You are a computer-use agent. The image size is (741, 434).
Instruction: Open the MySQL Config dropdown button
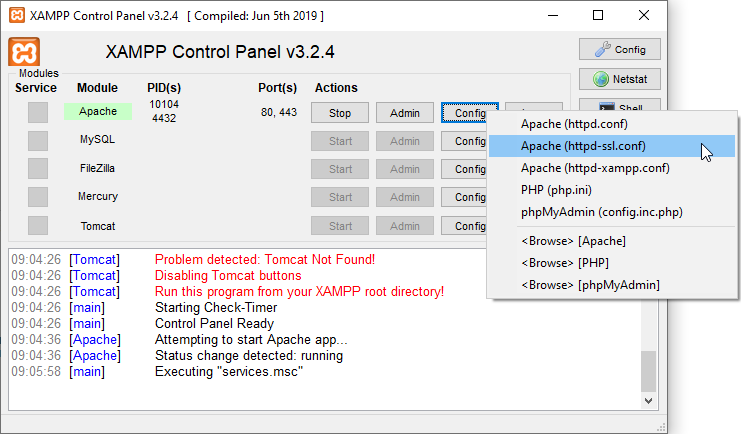point(464,141)
